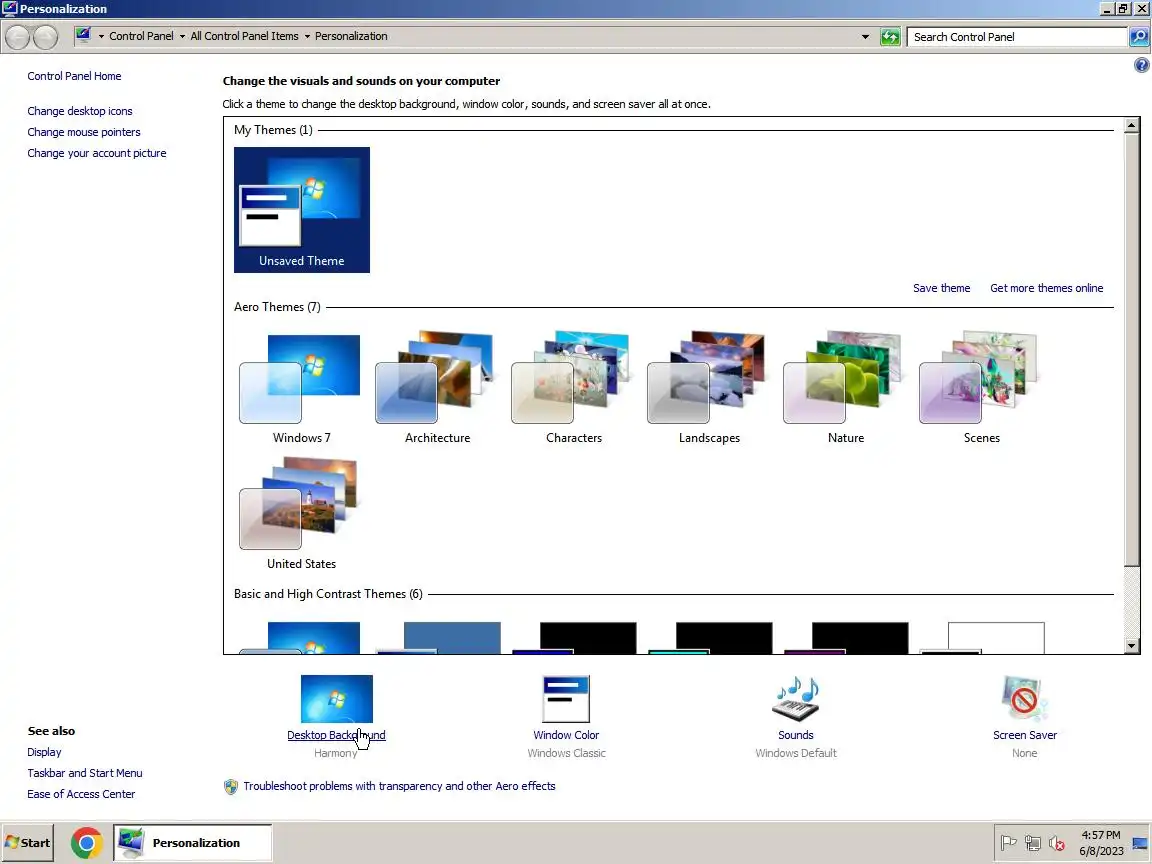This screenshot has width=1152, height=864.
Task: Click the green Refresh button
Action: (890, 37)
